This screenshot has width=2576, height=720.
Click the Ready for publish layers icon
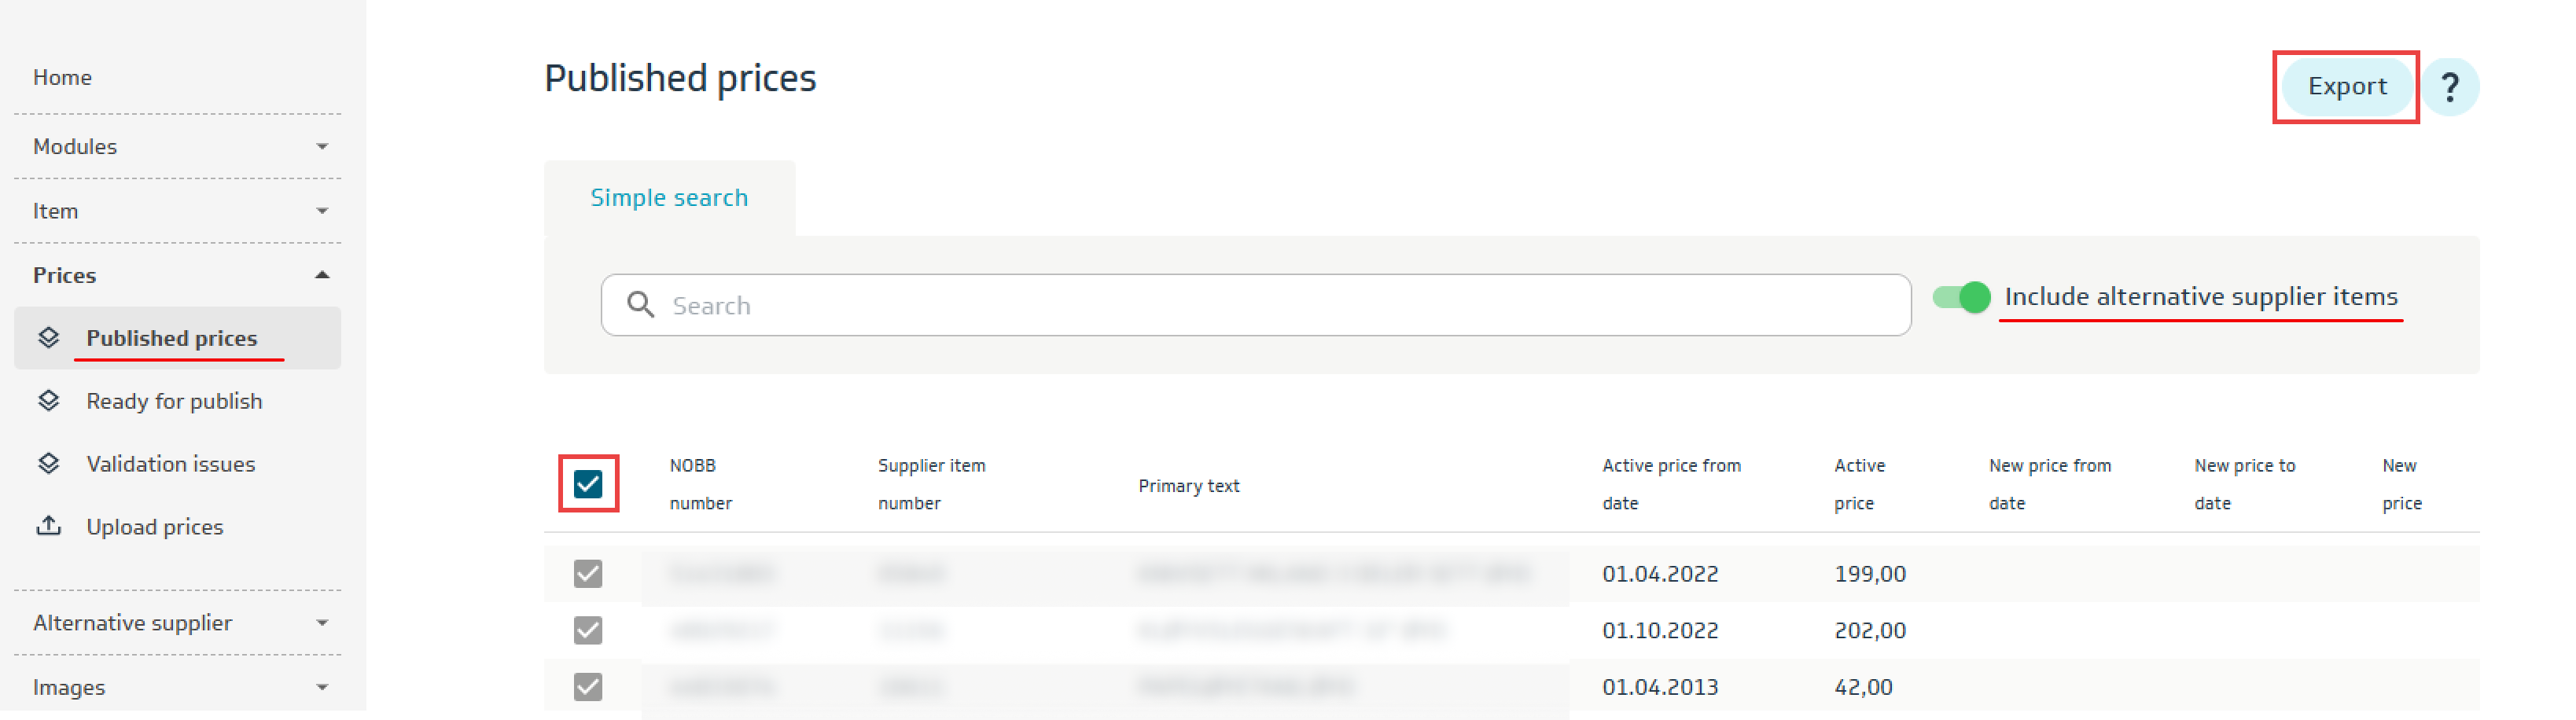pos(48,401)
